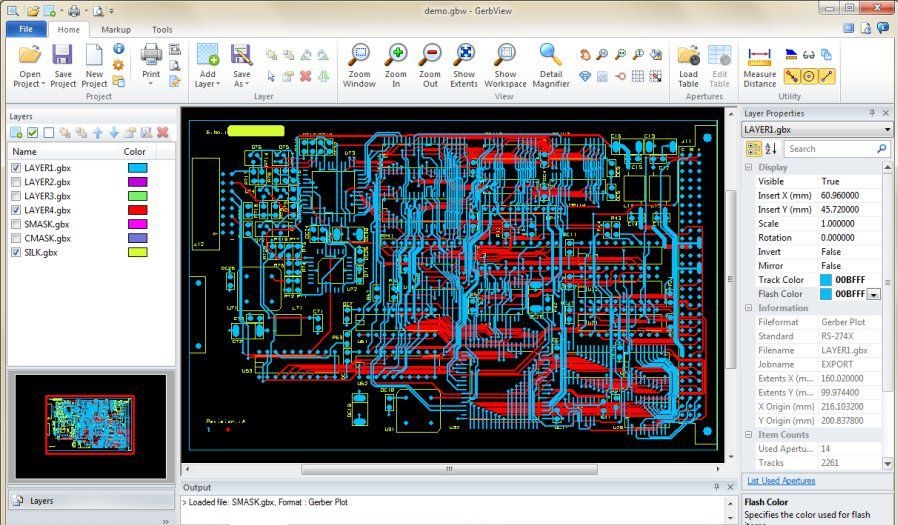Click the orange gear settings icon in Project group
The width and height of the screenshot is (898, 525).
pyautogui.click(x=119, y=65)
